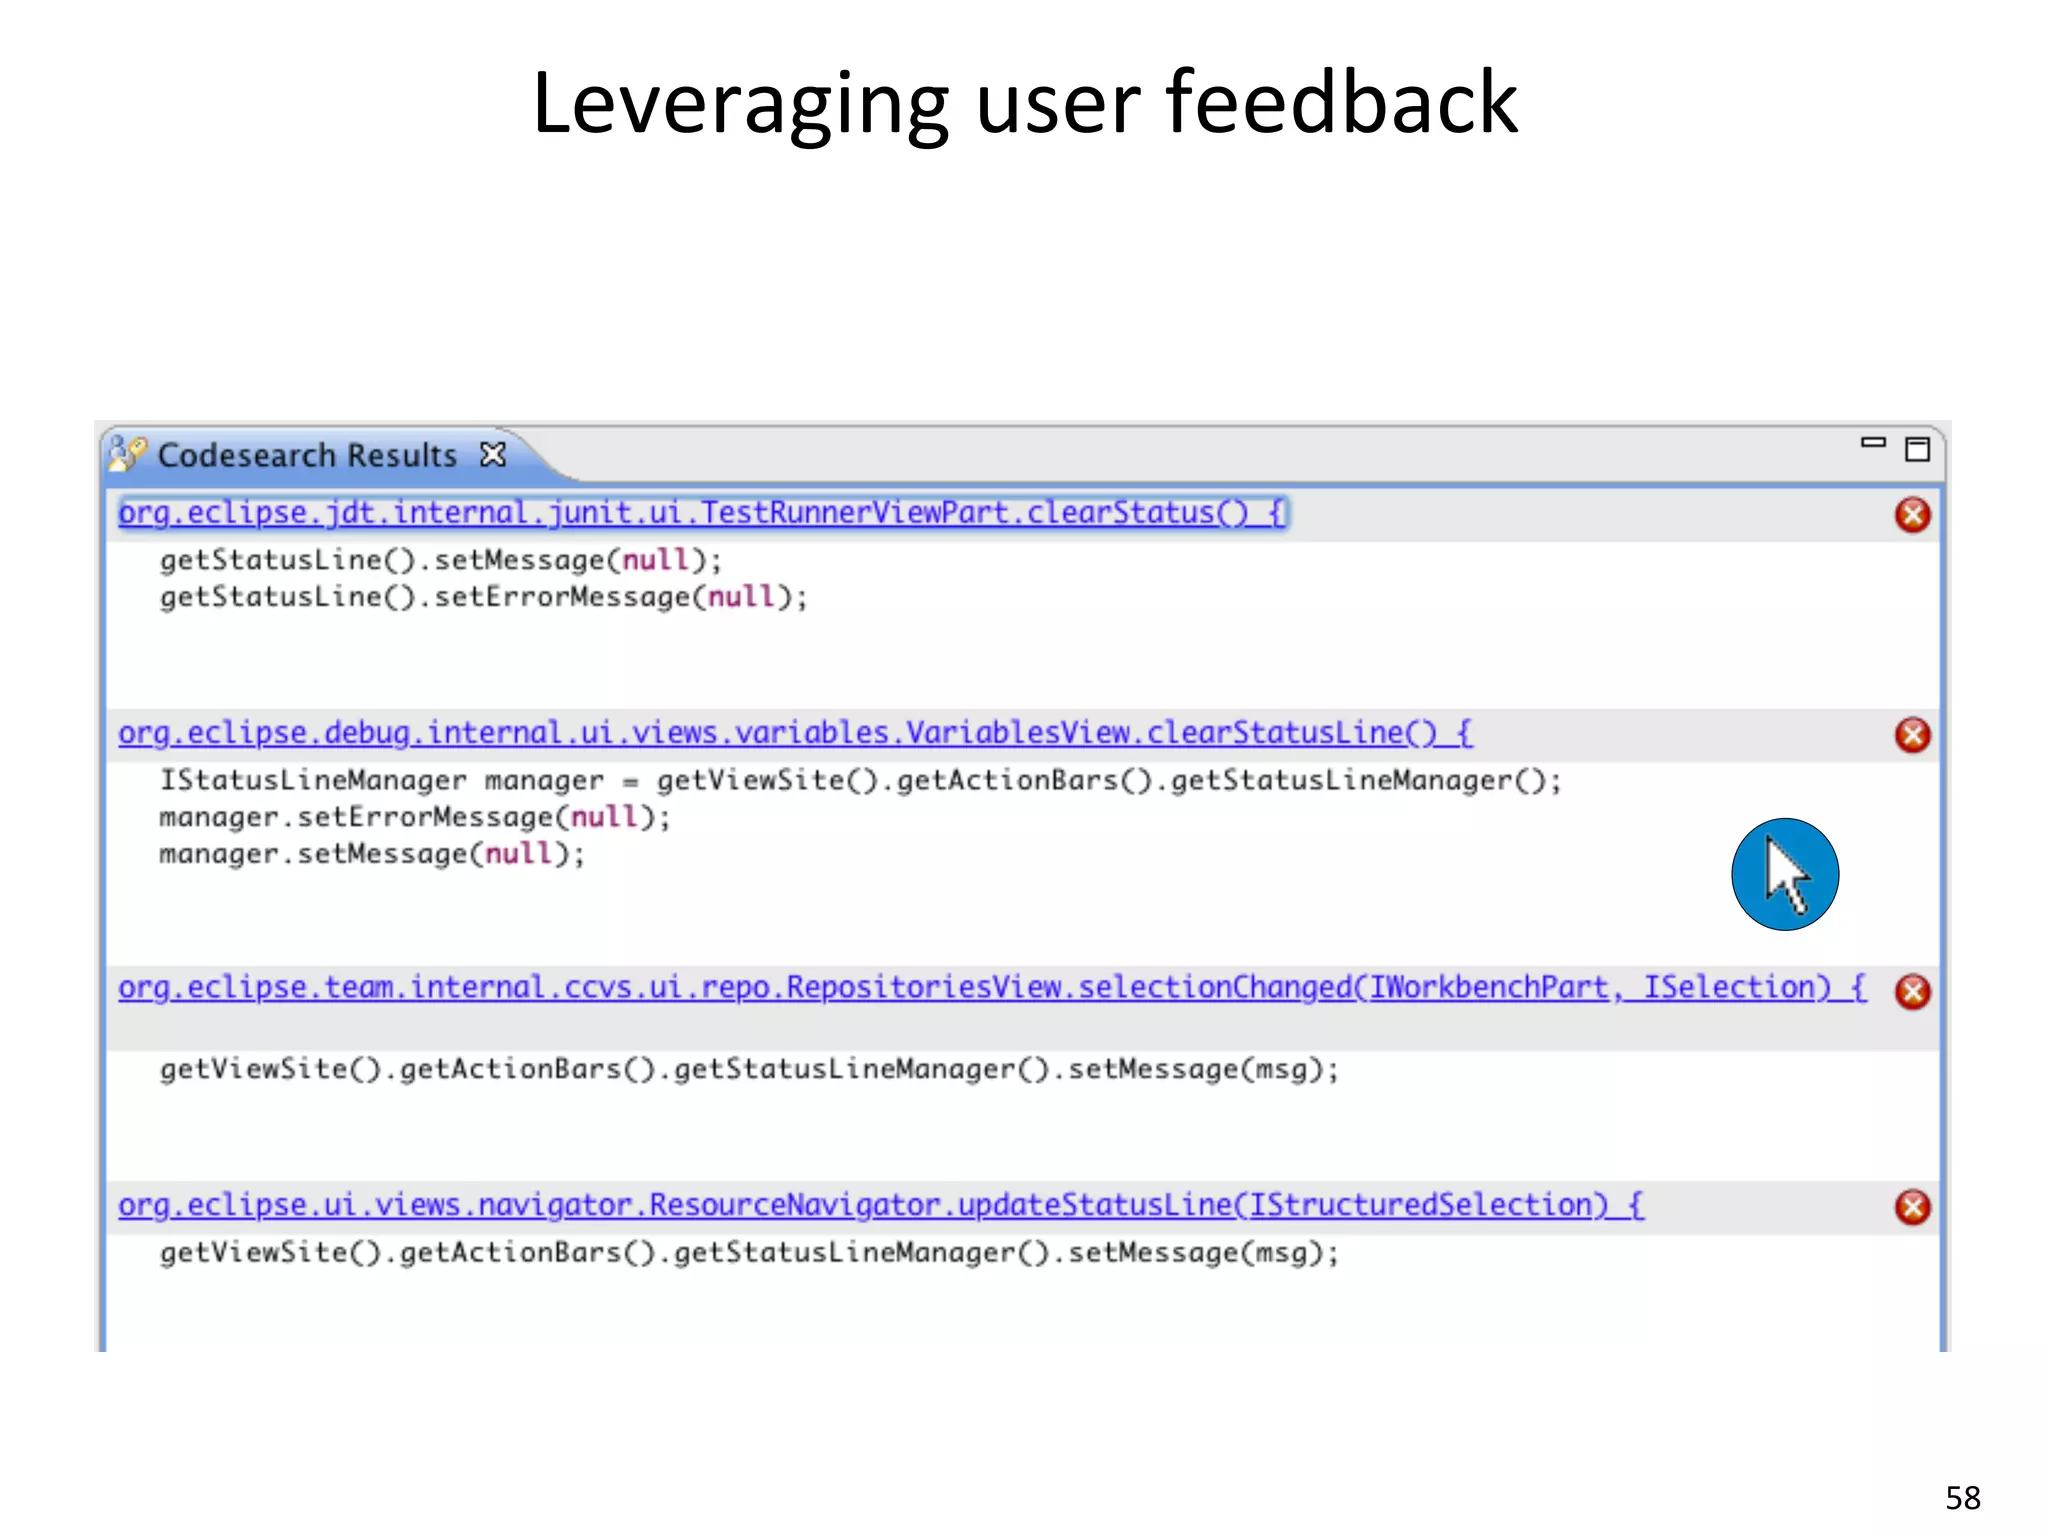
Task: Click the Codesearch Results view icon
Action: 128,454
